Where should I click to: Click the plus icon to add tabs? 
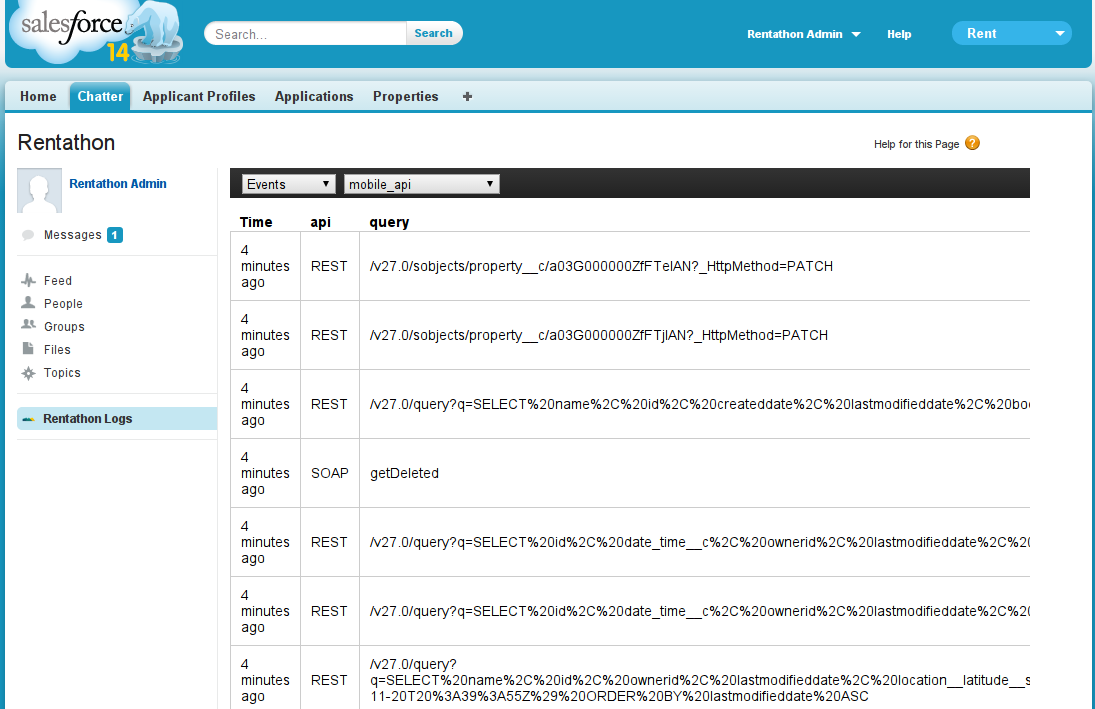(467, 96)
